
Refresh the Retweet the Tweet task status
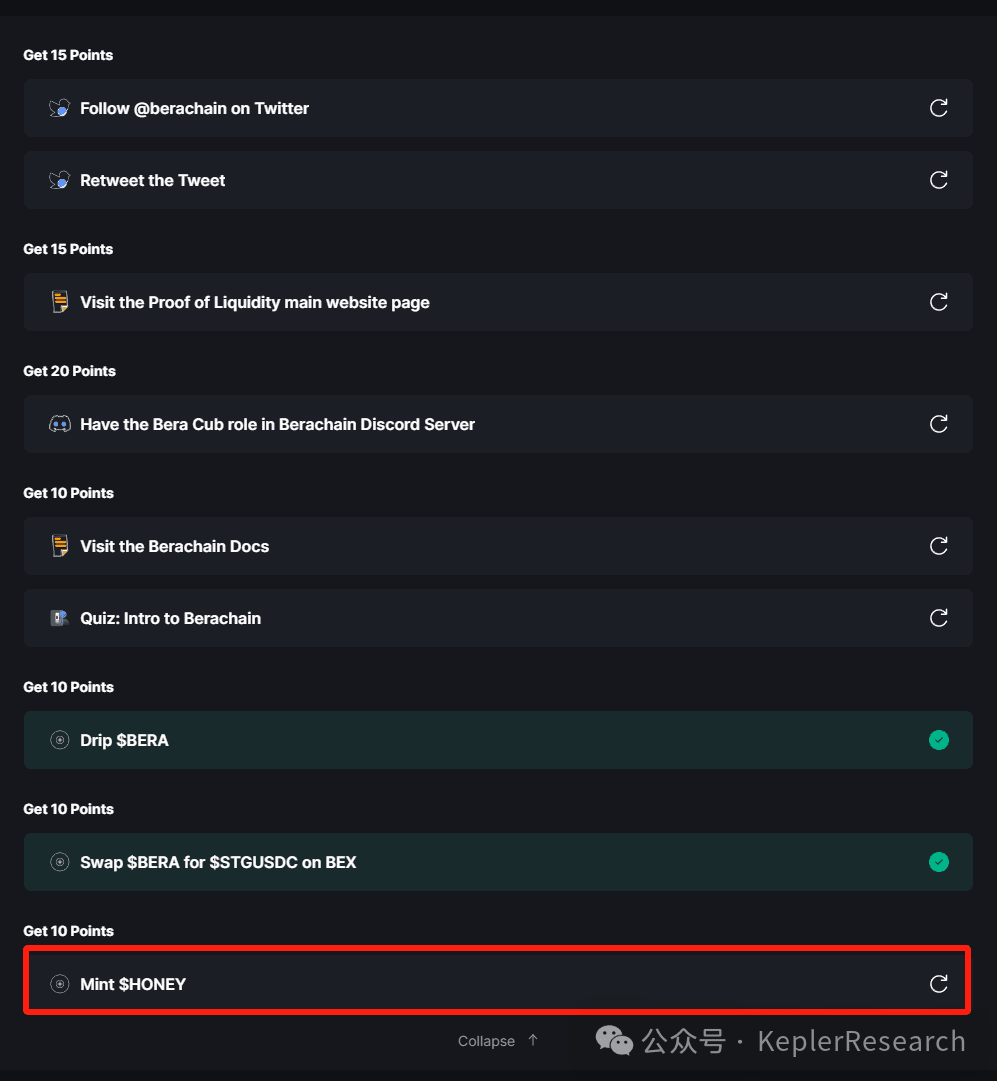[938, 180]
